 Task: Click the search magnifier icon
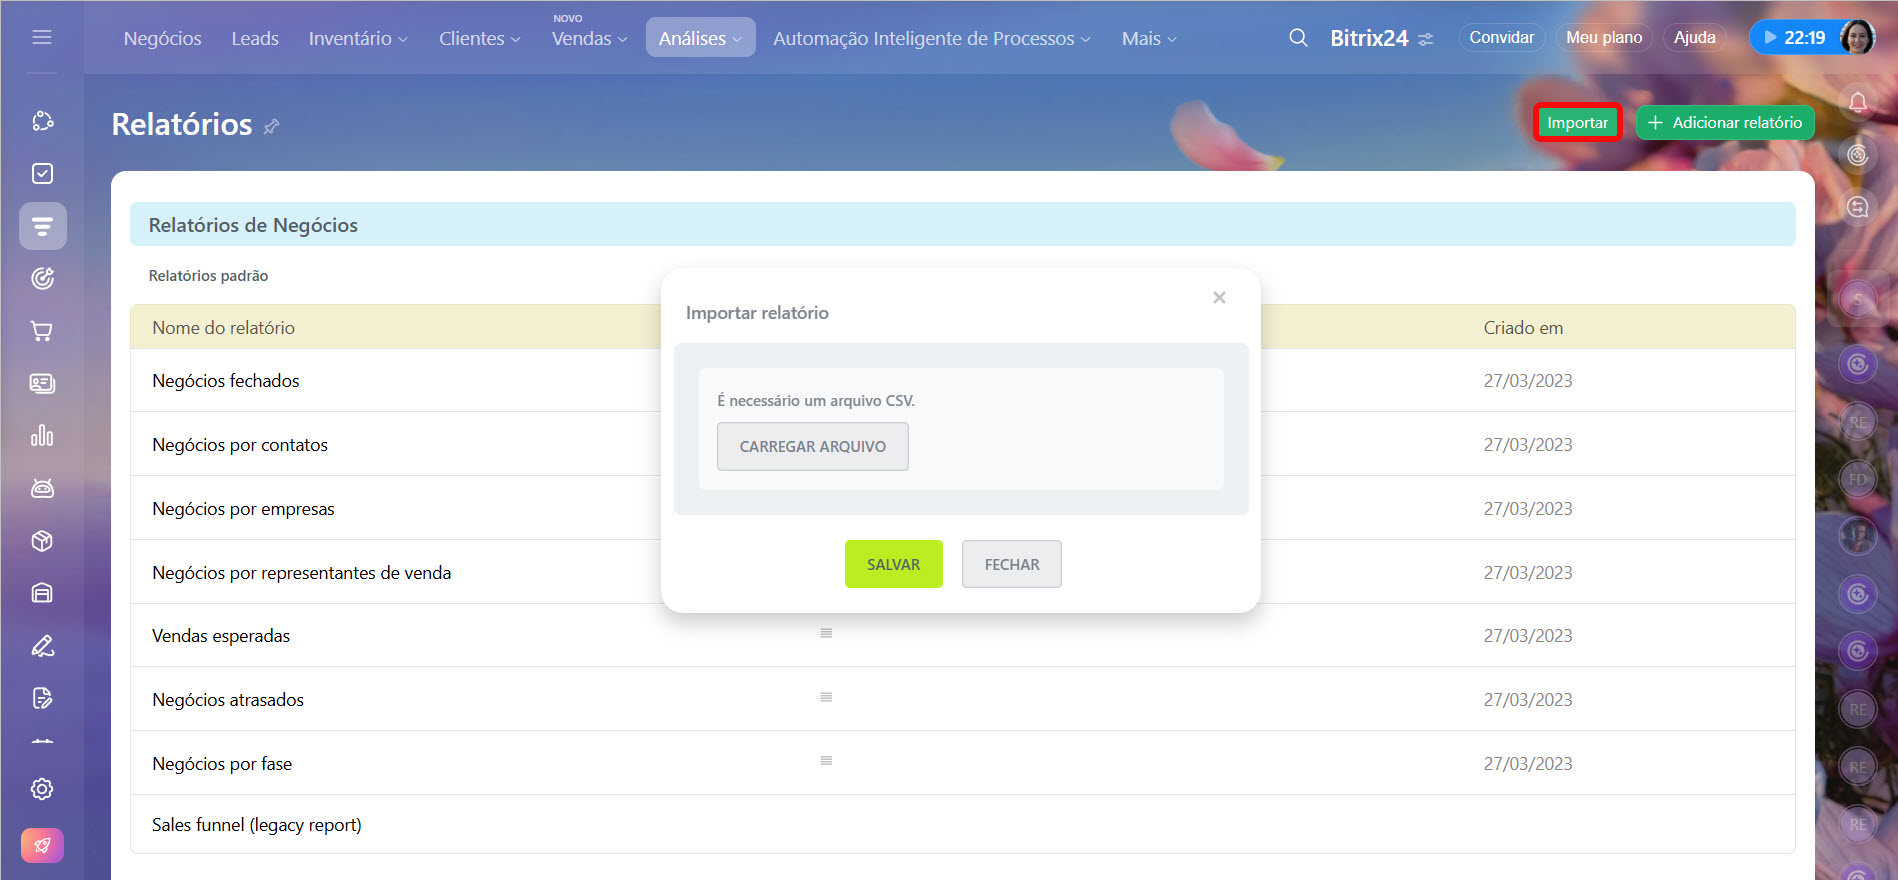coord(1298,38)
